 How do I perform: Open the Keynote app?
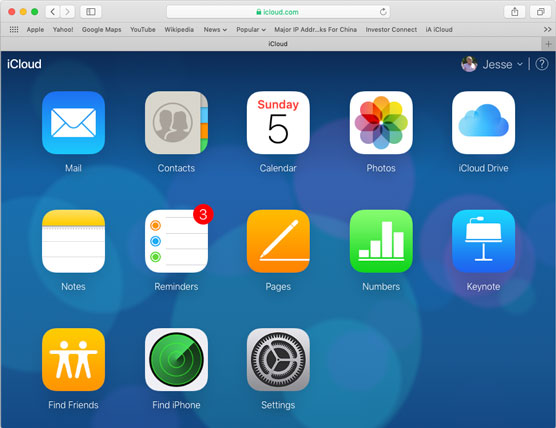[483, 241]
